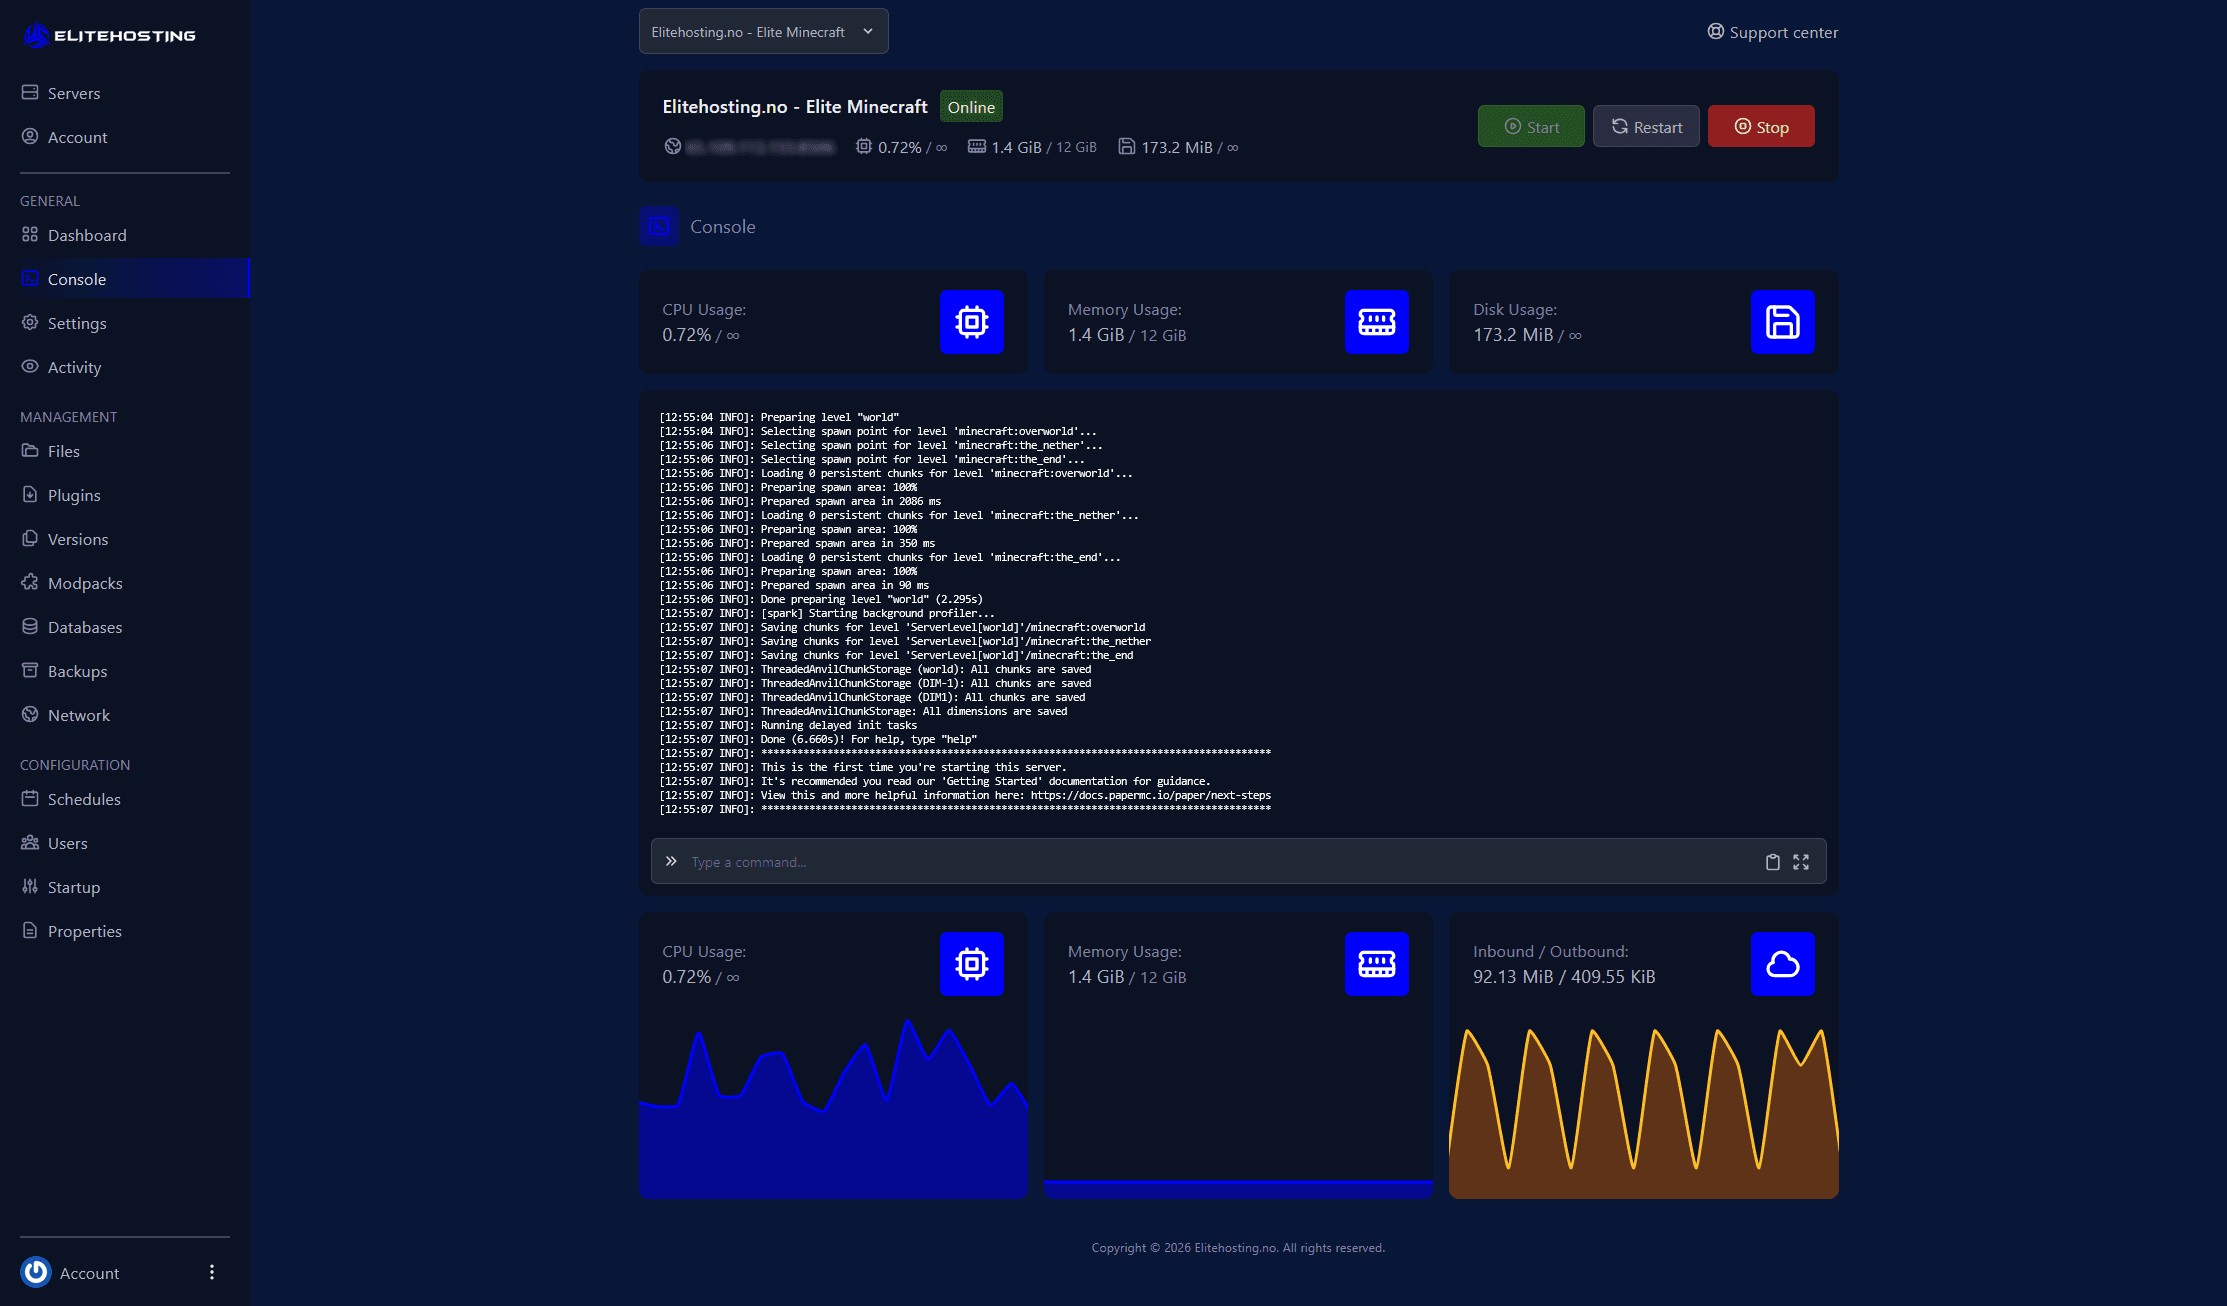
Task: Open the server selector dropdown
Action: [x=764, y=31]
